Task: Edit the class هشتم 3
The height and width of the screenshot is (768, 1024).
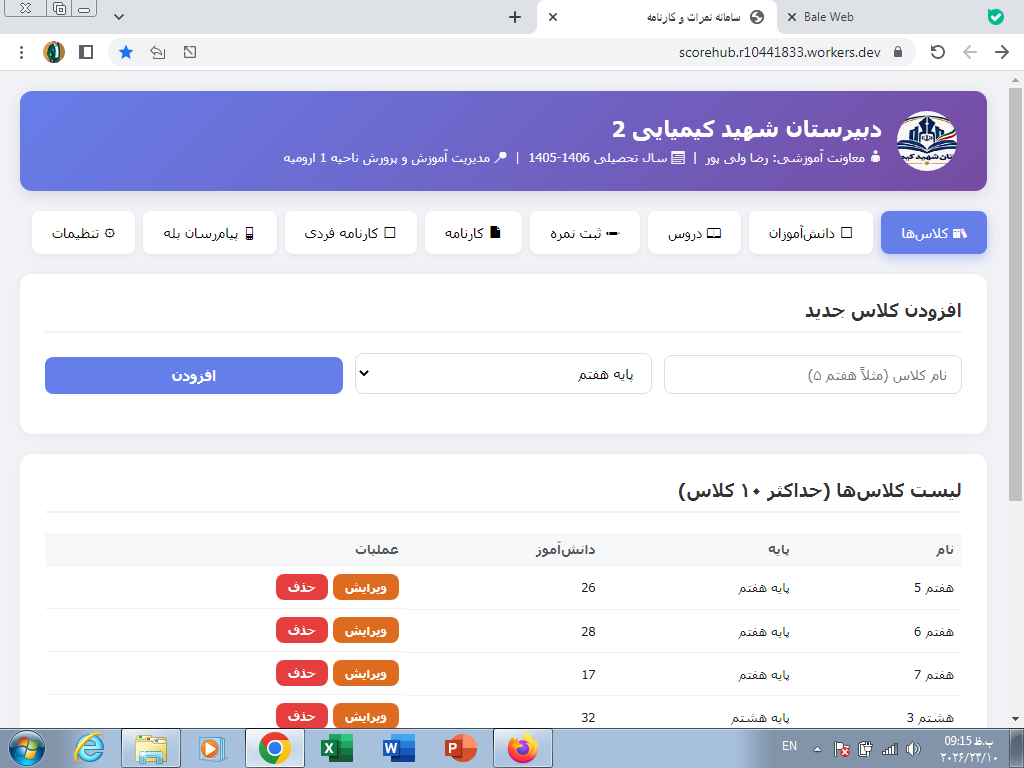Action: click(366, 716)
